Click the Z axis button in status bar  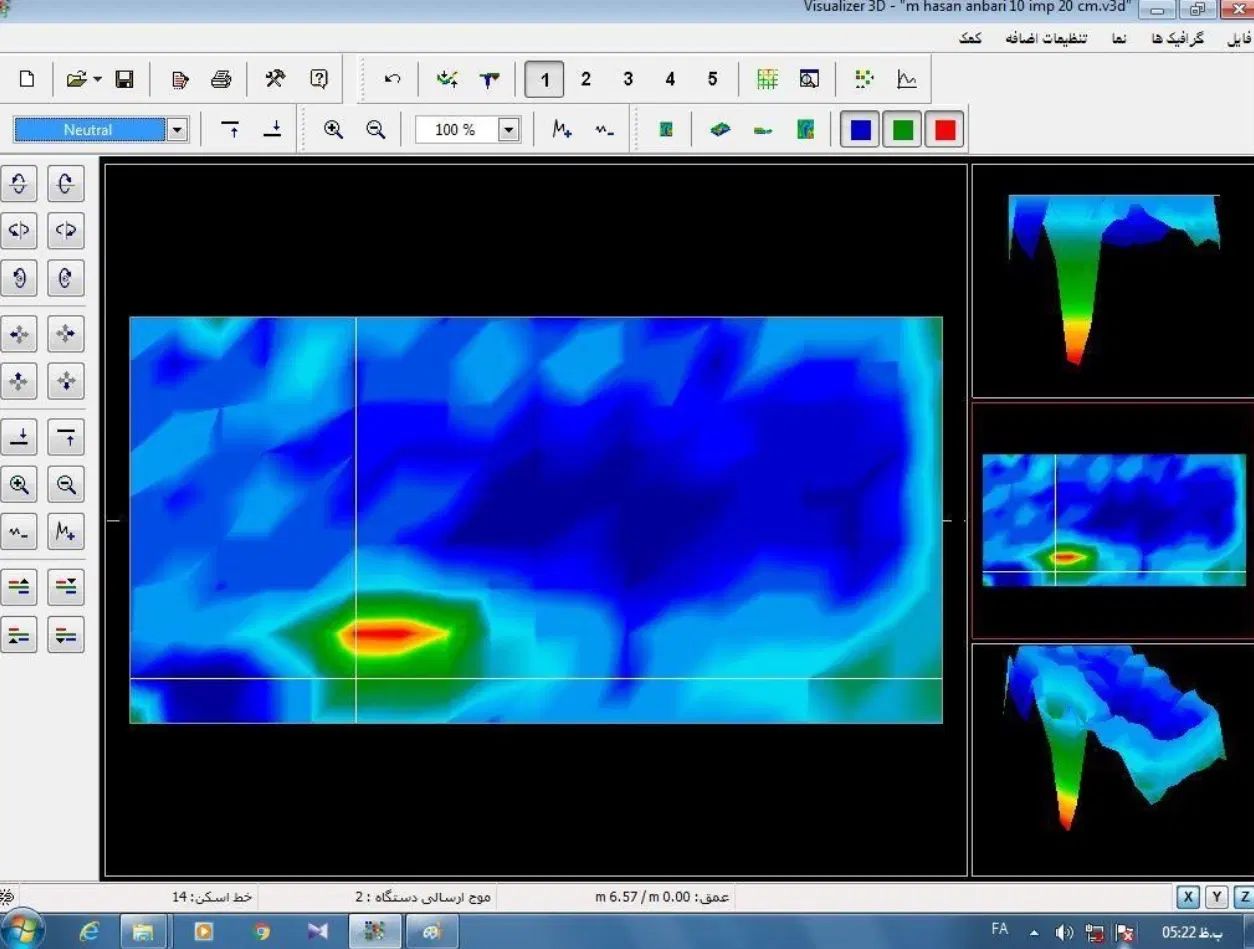click(x=1244, y=897)
